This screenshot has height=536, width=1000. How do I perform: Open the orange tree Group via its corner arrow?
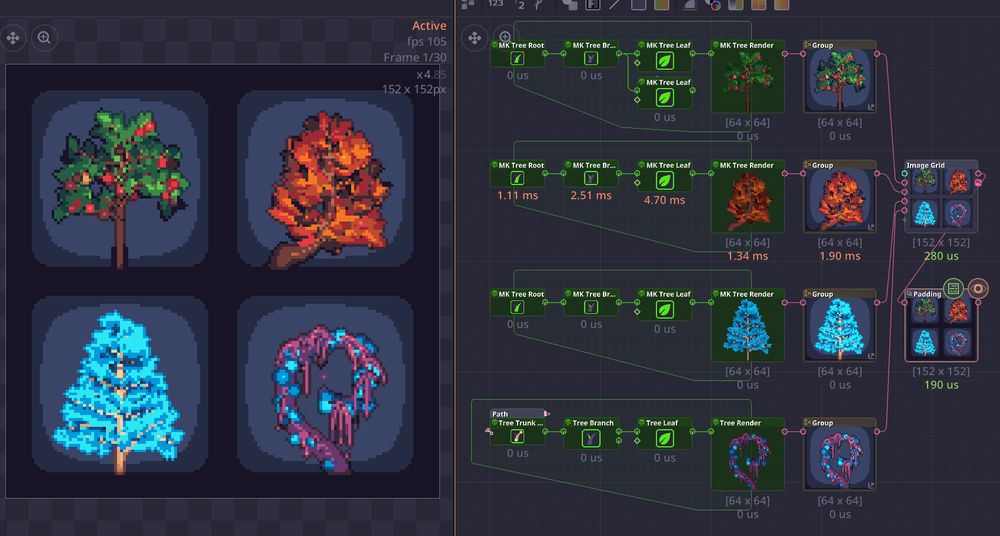(x=871, y=228)
